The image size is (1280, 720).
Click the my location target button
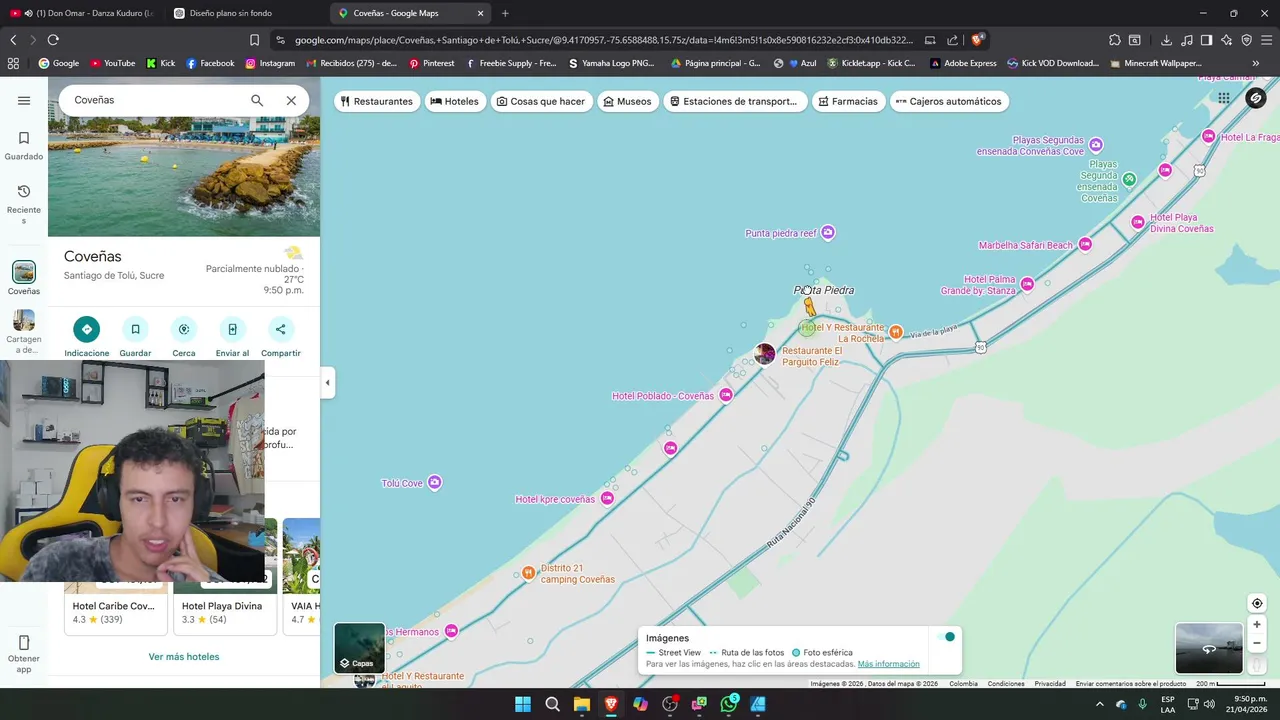pyautogui.click(x=1257, y=603)
